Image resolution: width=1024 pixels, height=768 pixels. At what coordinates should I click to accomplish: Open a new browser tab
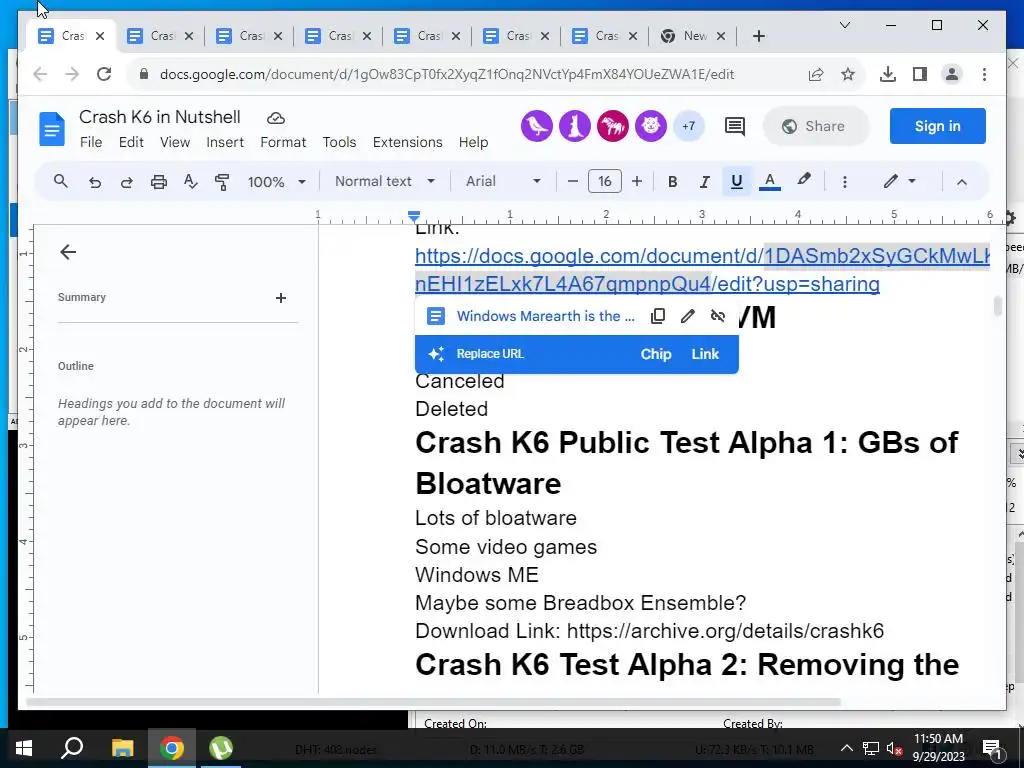coord(758,36)
